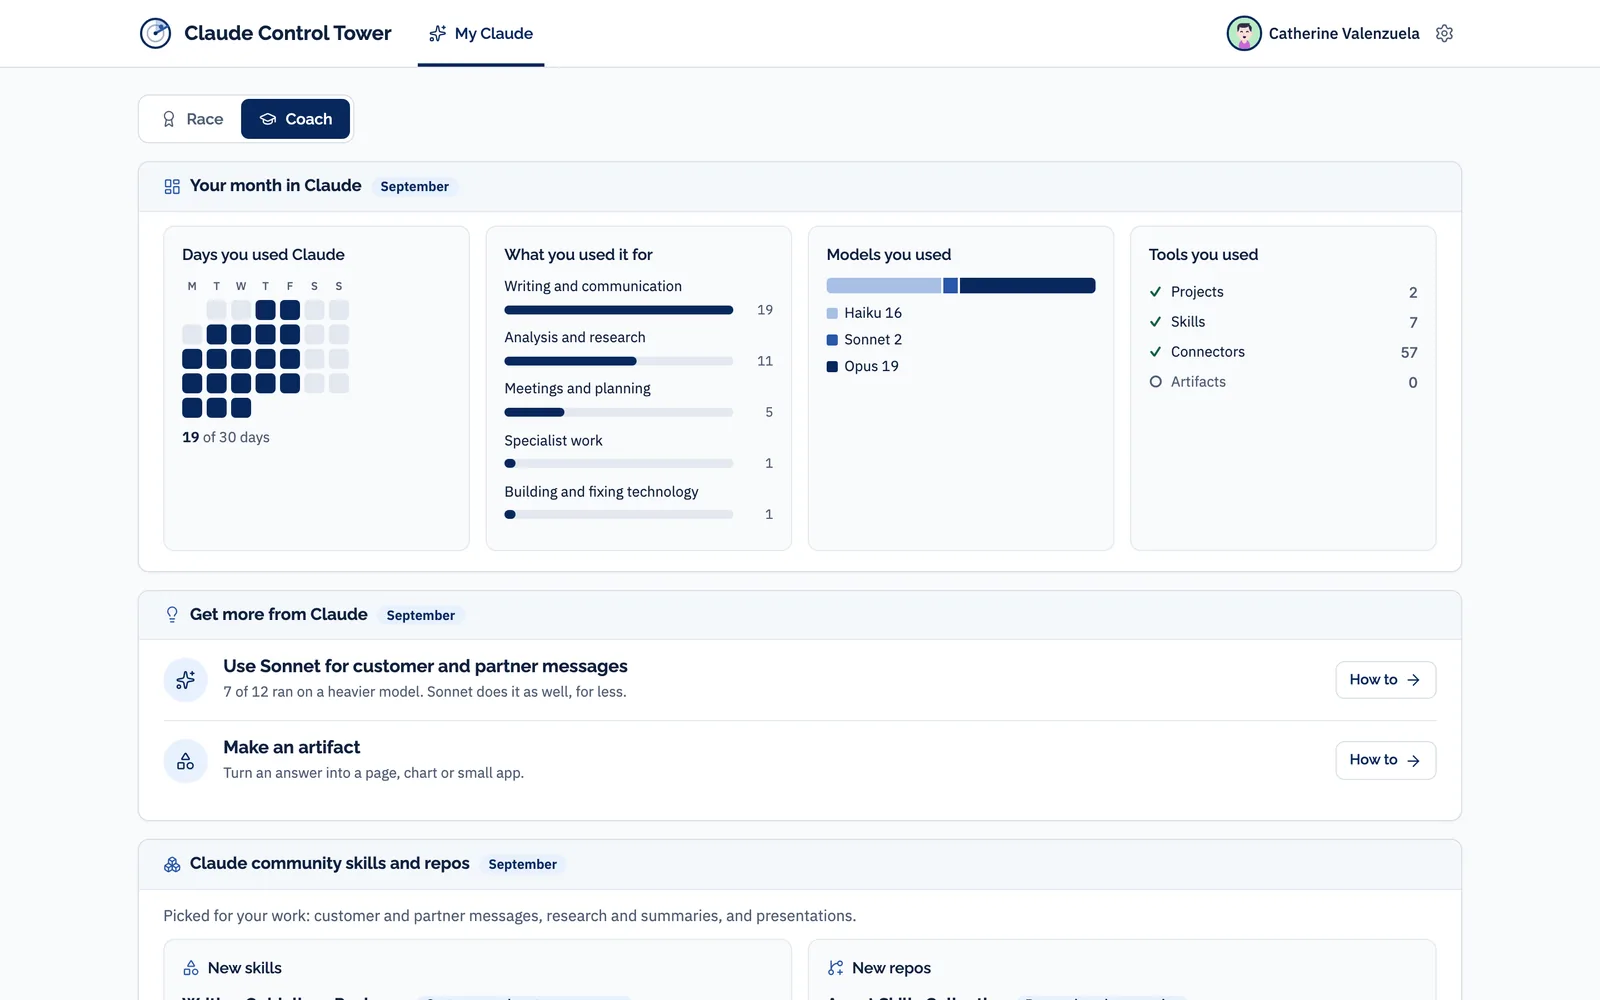Switch to Race mode
The width and height of the screenshot is (1600, 1000).
pos(193,119)
